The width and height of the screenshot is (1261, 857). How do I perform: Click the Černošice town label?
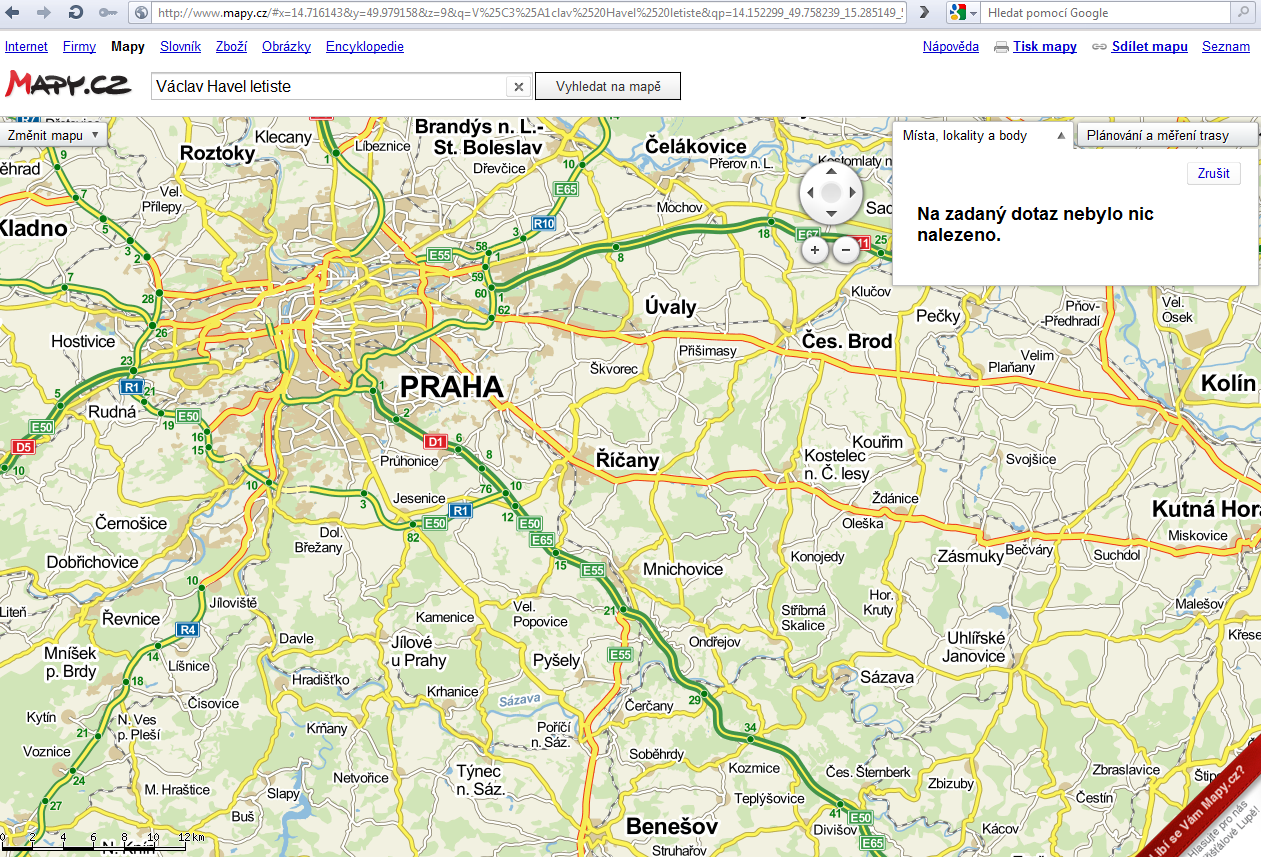tap(132, 523)
